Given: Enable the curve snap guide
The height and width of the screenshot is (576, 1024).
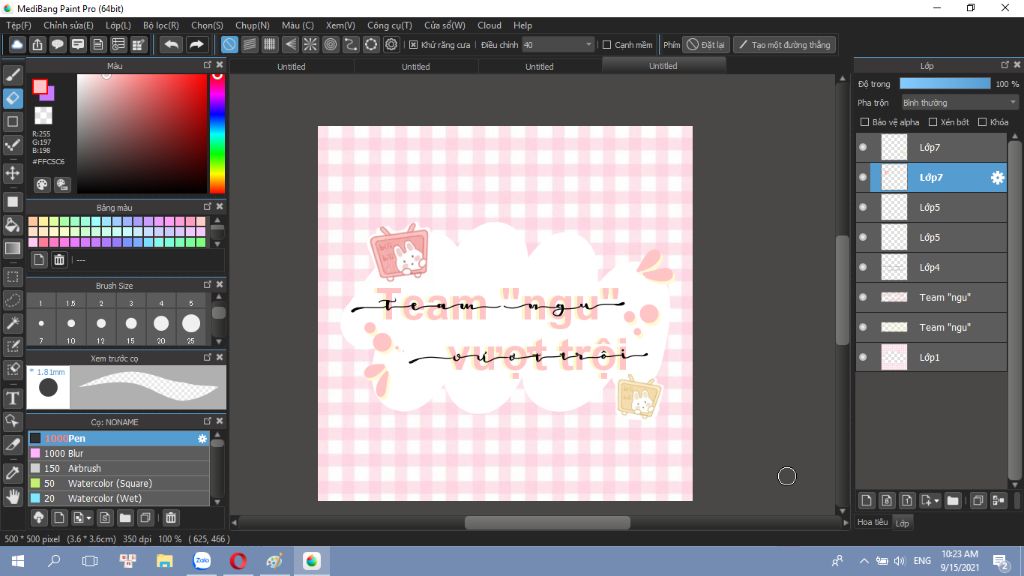Looking at the screenshot, I should [x=351, y=44].
